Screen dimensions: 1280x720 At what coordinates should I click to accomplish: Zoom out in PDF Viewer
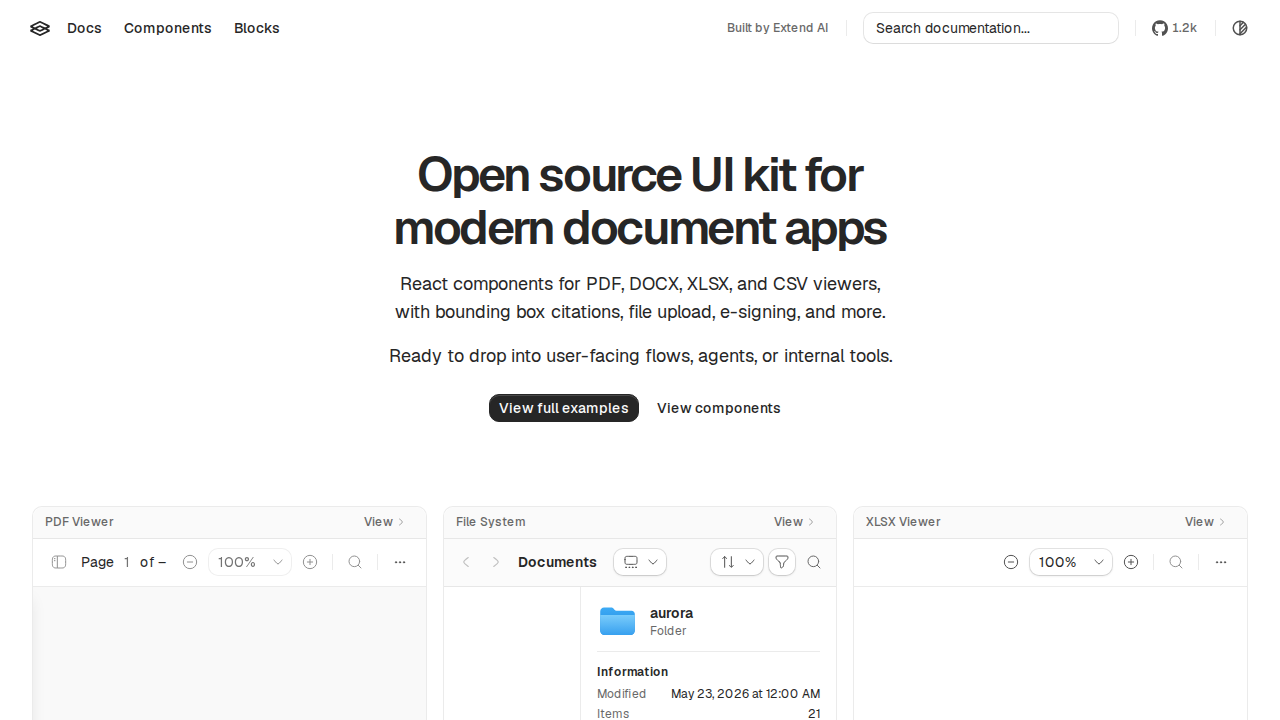190,562
